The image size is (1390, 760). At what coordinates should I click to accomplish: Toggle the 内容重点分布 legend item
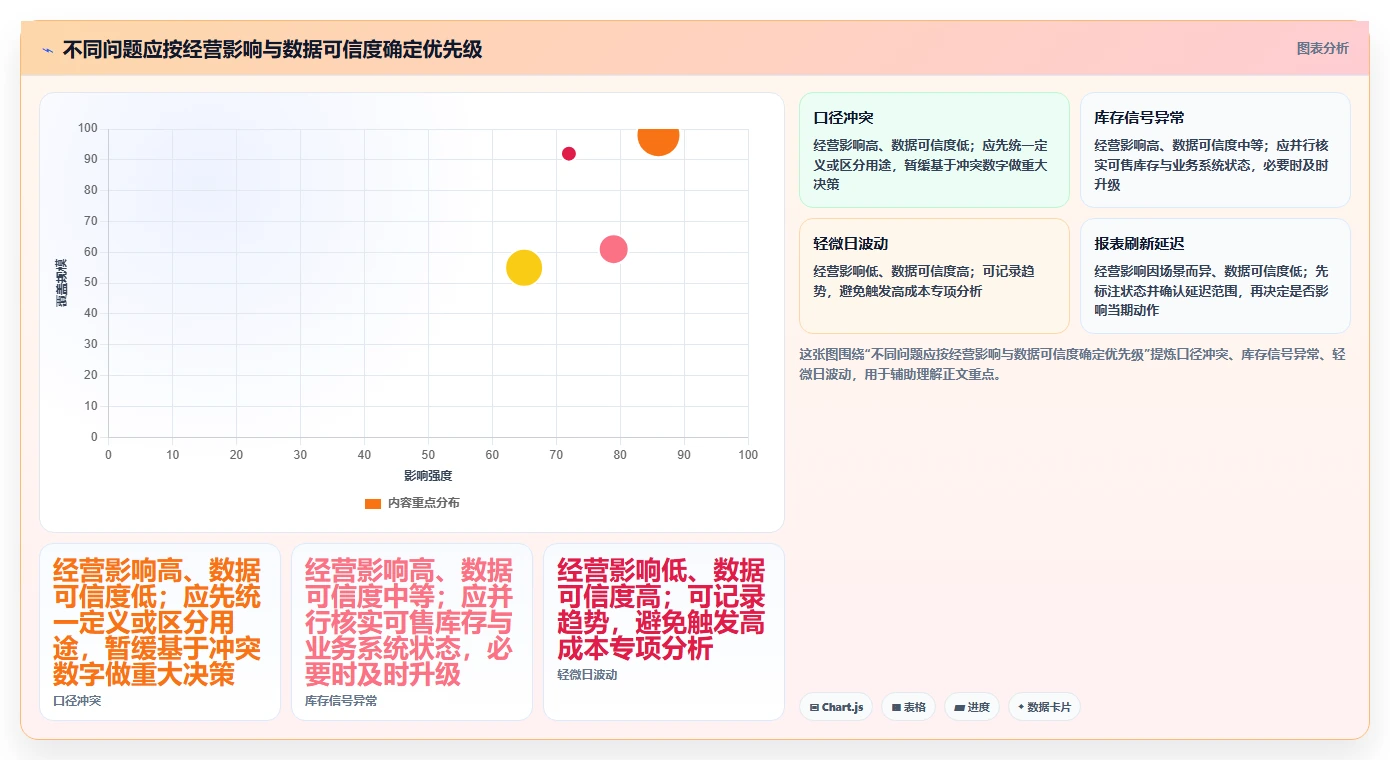pos(412,503)
